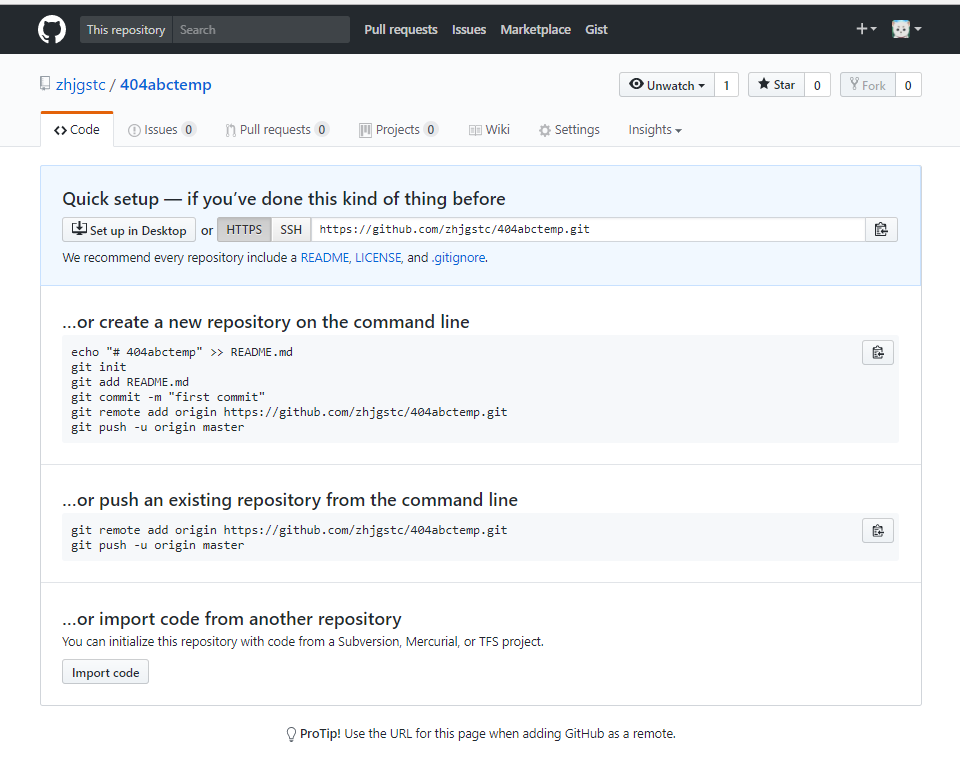Viewport: 960px width, 758px height.
Task: Follow the README link
Action: coord(324,258)
